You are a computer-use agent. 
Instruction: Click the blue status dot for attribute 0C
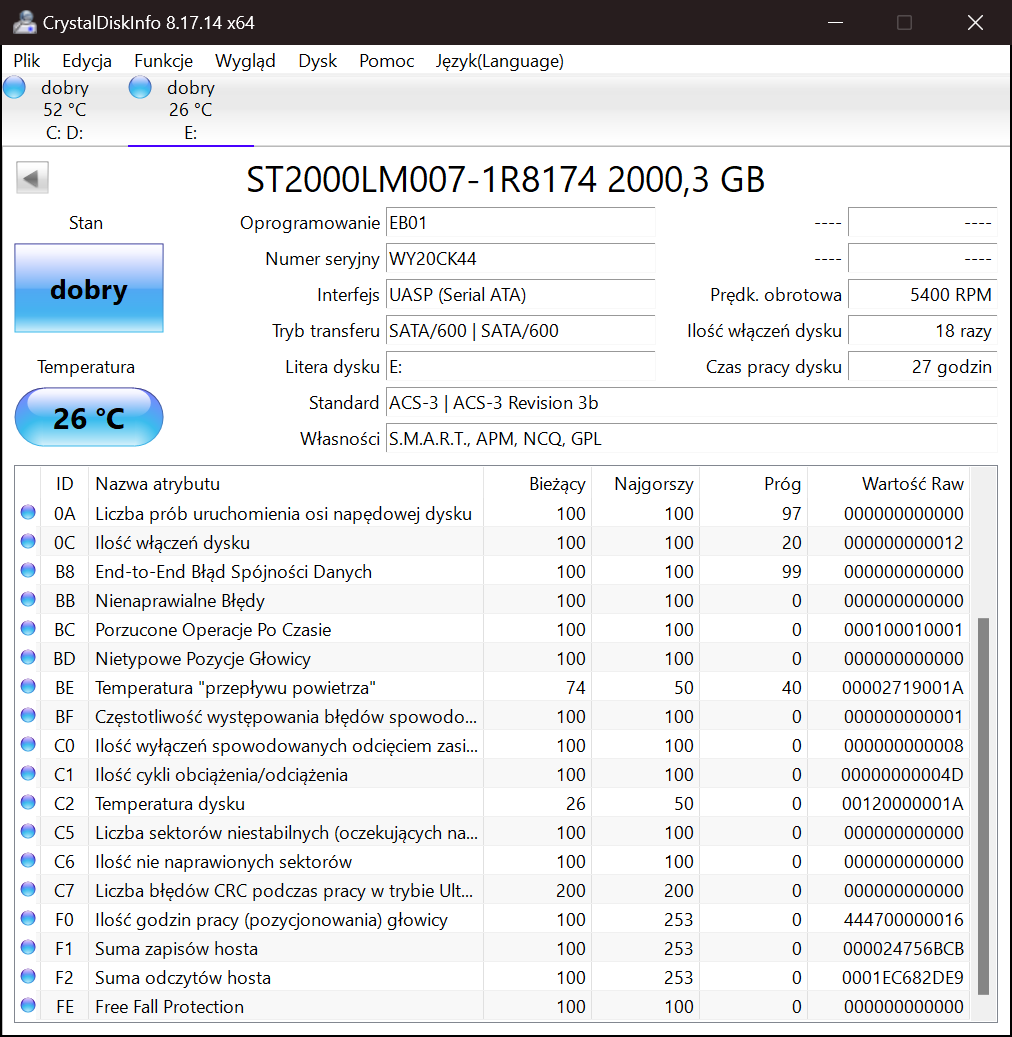(x=28, y=542)
